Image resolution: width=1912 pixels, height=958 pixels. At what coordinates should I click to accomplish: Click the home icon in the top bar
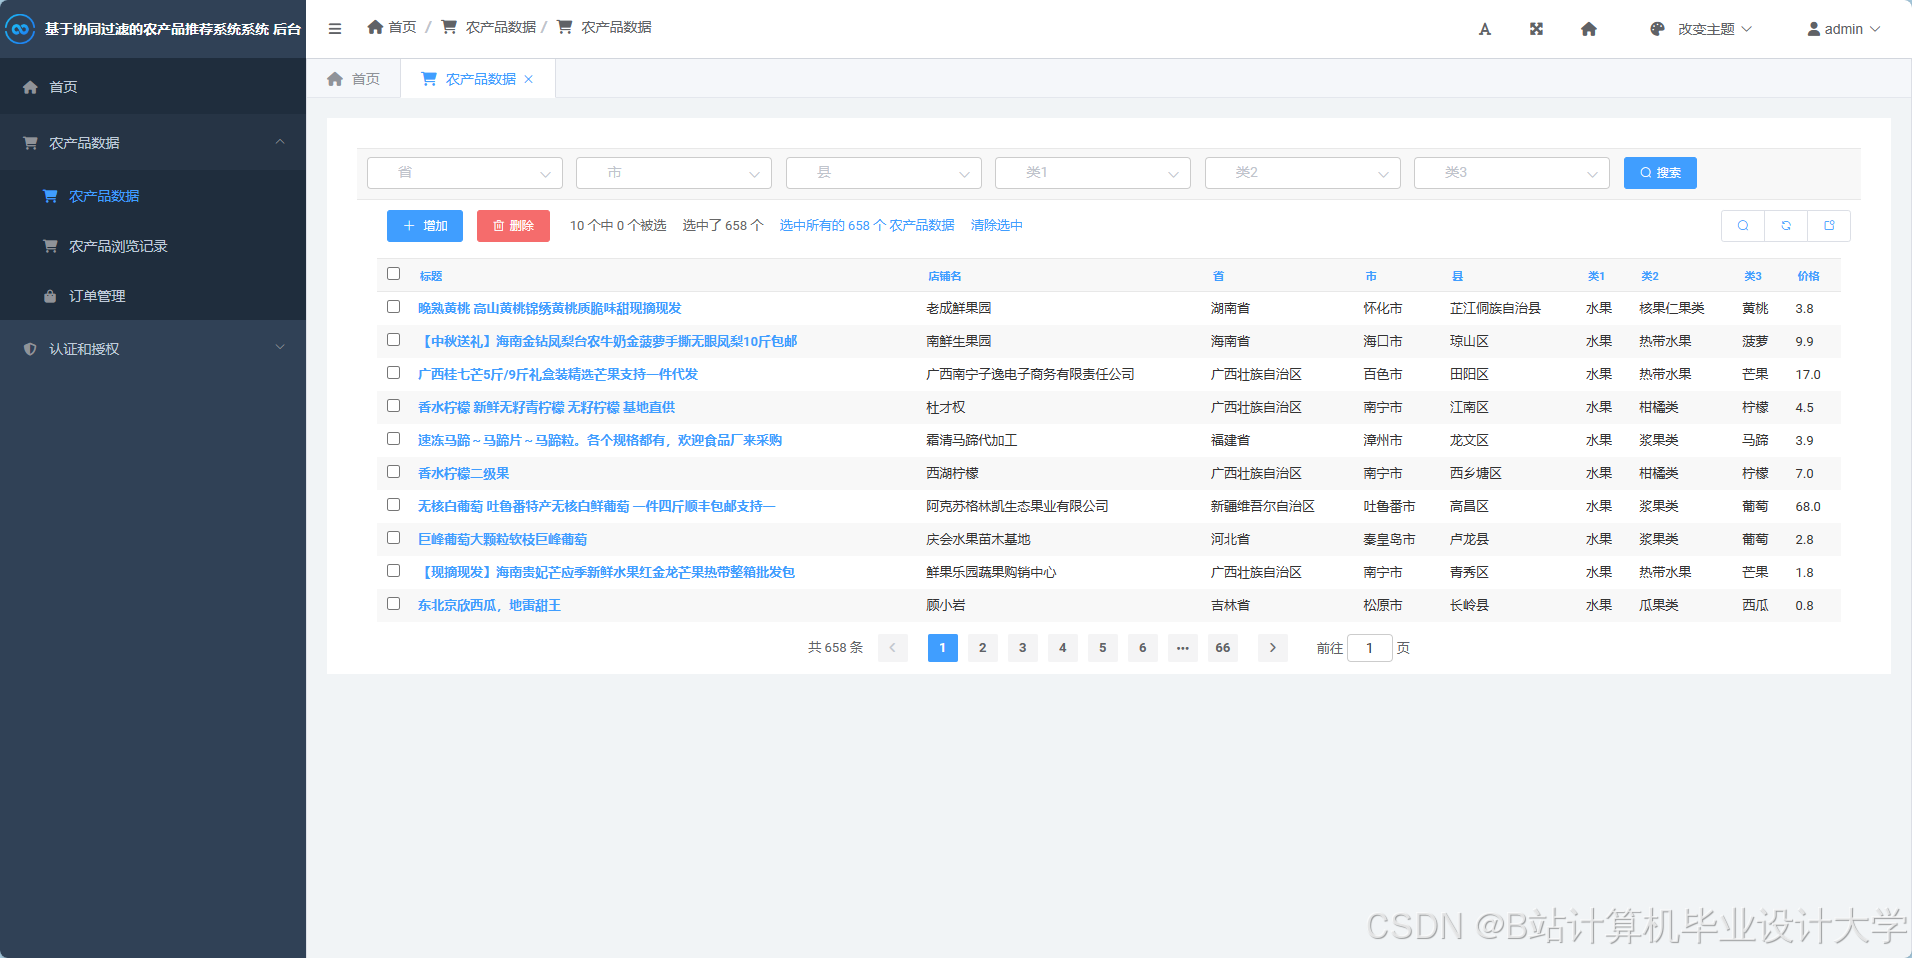pos(1588,29)
